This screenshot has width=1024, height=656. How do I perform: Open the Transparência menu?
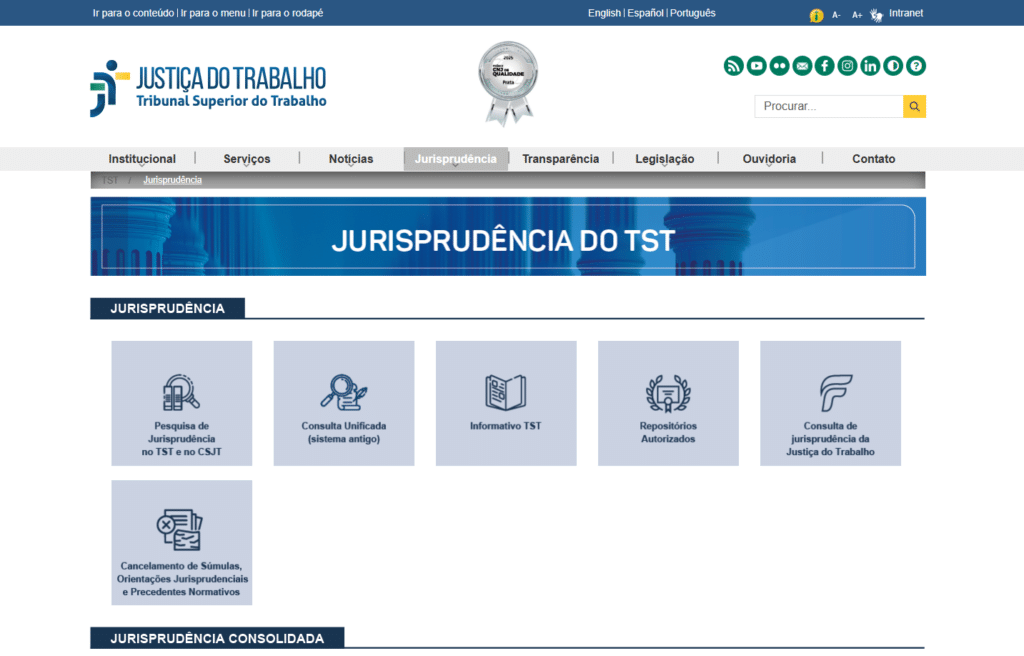click(560, 159)
